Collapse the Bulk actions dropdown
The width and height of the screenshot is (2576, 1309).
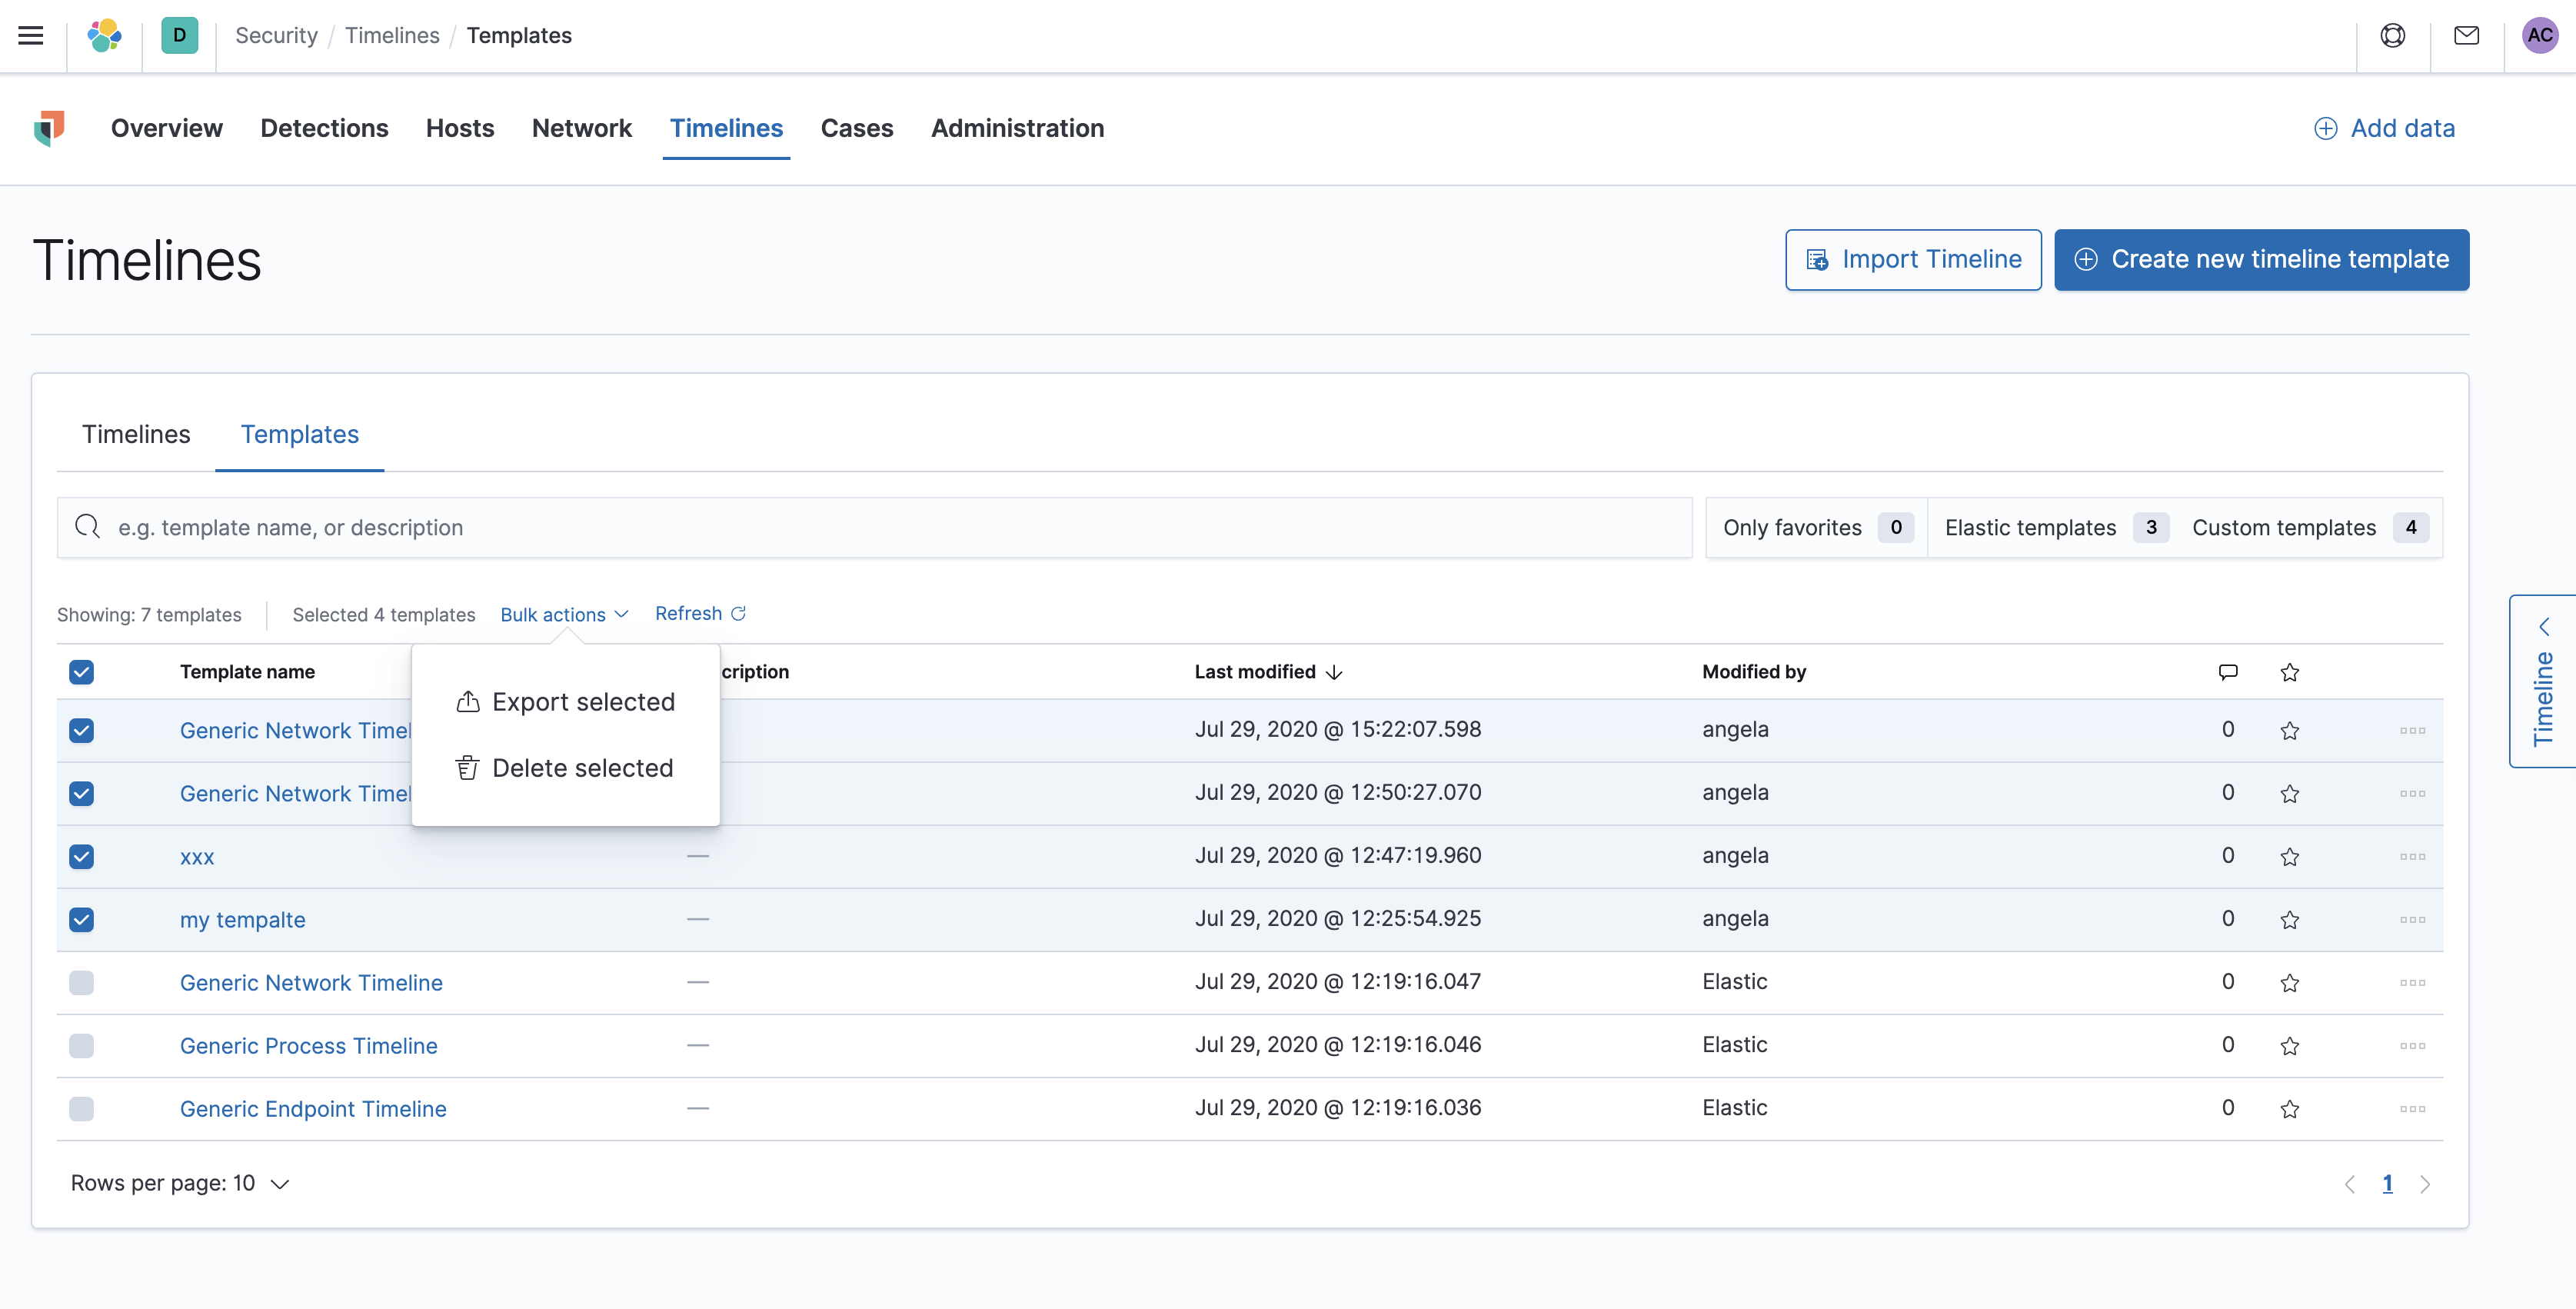click(564, 614)
